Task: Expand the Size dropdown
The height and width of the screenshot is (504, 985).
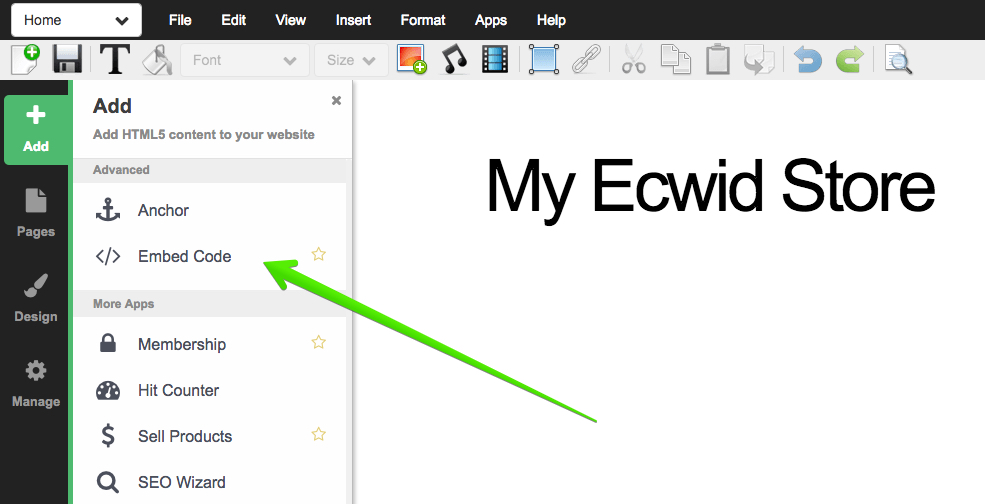Action: tap(351, 60)
